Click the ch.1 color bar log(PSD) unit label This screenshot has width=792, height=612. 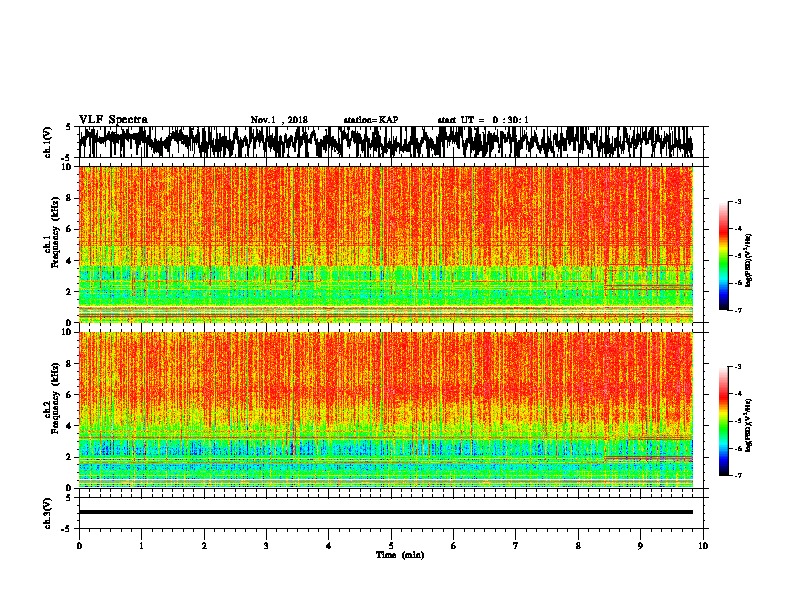pos(749,261)
